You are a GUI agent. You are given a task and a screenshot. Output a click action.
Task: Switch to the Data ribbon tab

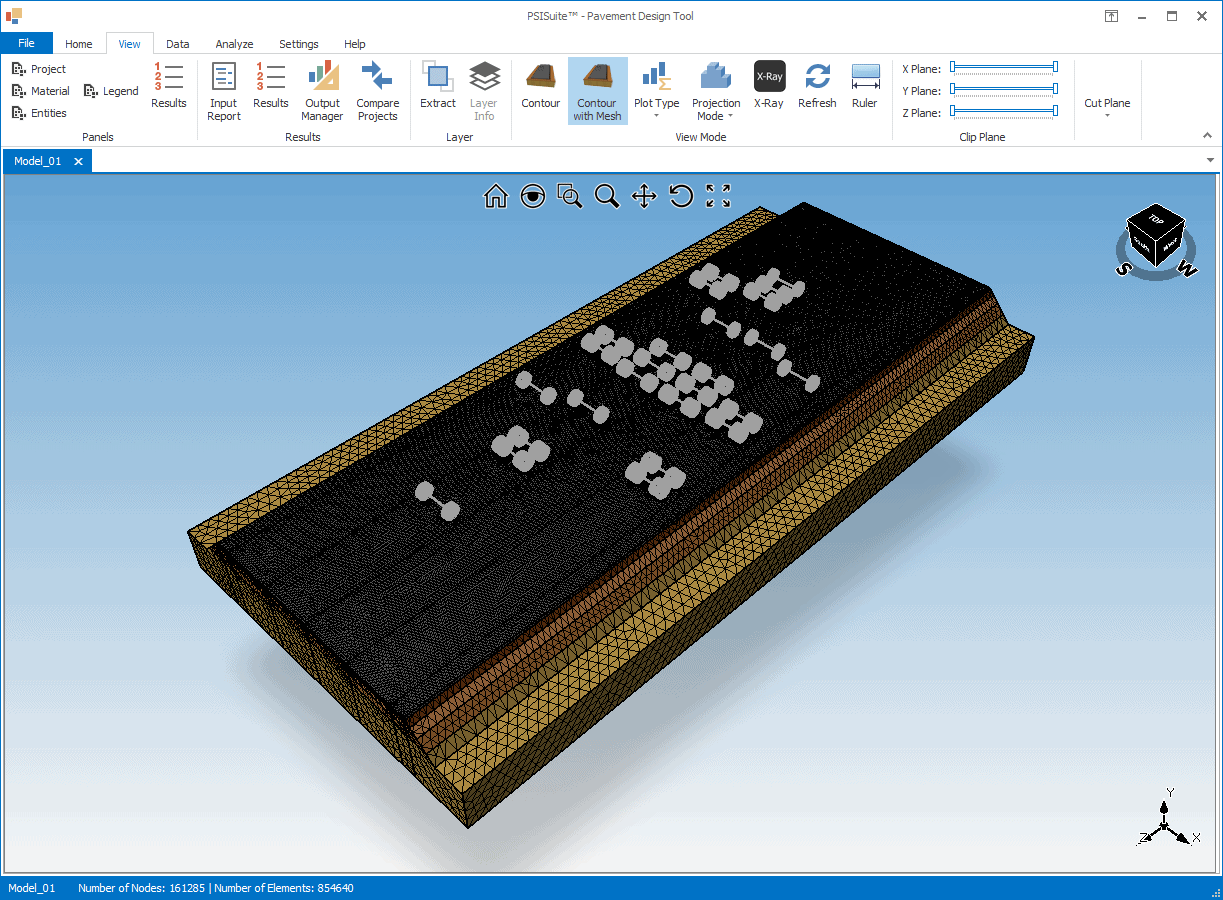pos(178,44)
